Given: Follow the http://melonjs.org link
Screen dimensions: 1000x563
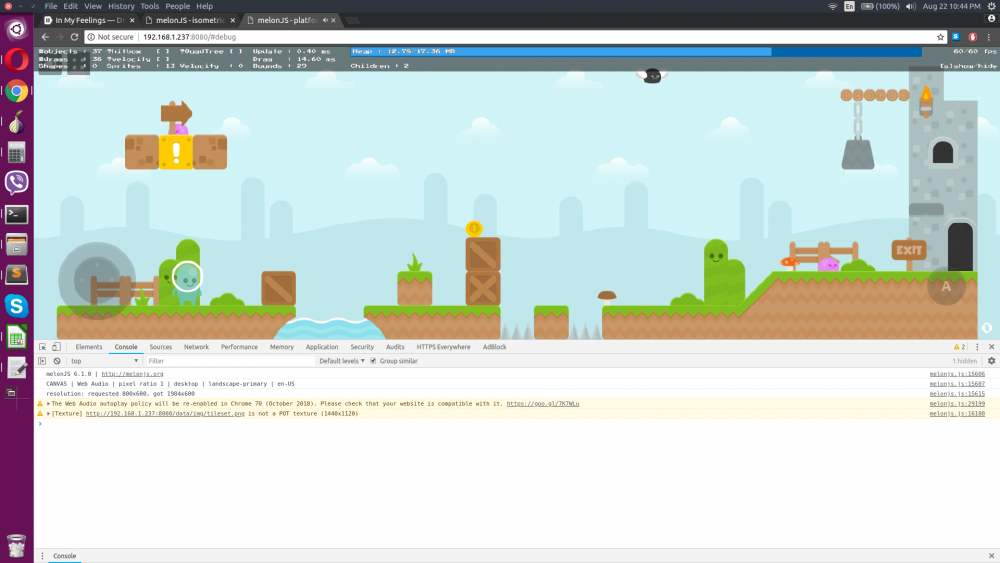Looking at the screenshot, I should pyautogui.click(x=132, y=374).
